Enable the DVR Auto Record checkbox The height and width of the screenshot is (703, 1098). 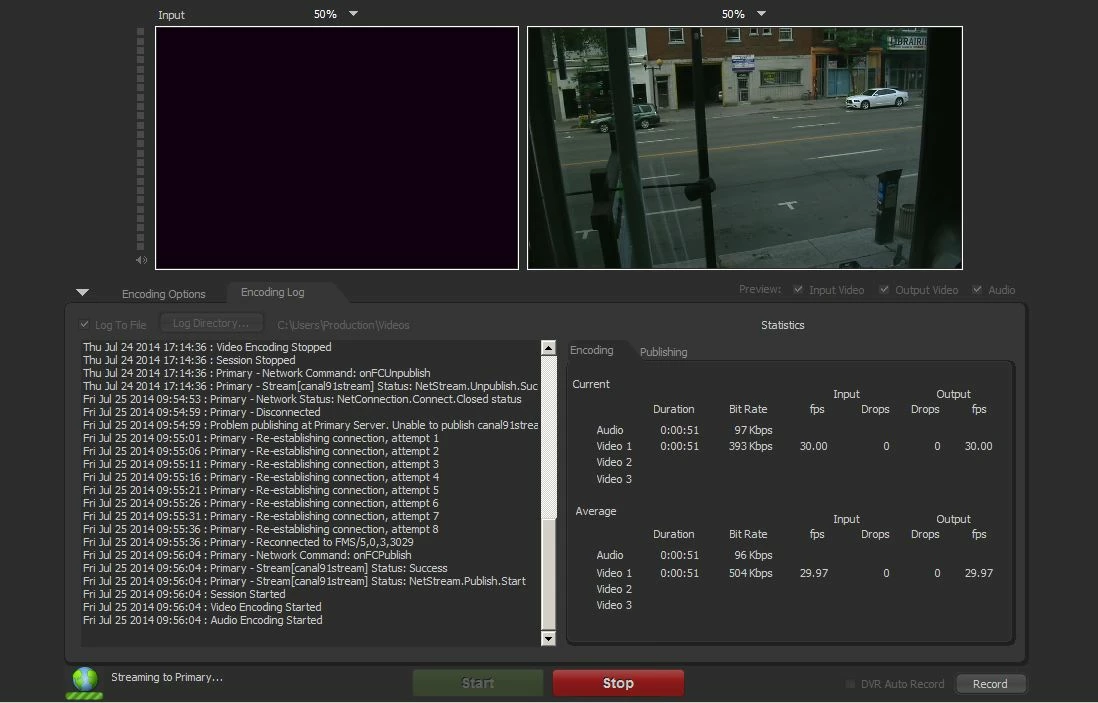[850, 684]
